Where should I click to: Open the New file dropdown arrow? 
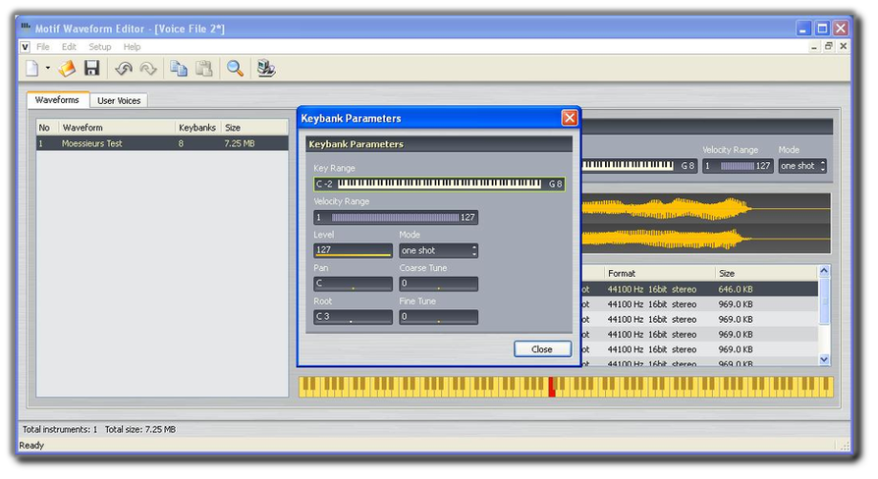click(x=48, y=68)
